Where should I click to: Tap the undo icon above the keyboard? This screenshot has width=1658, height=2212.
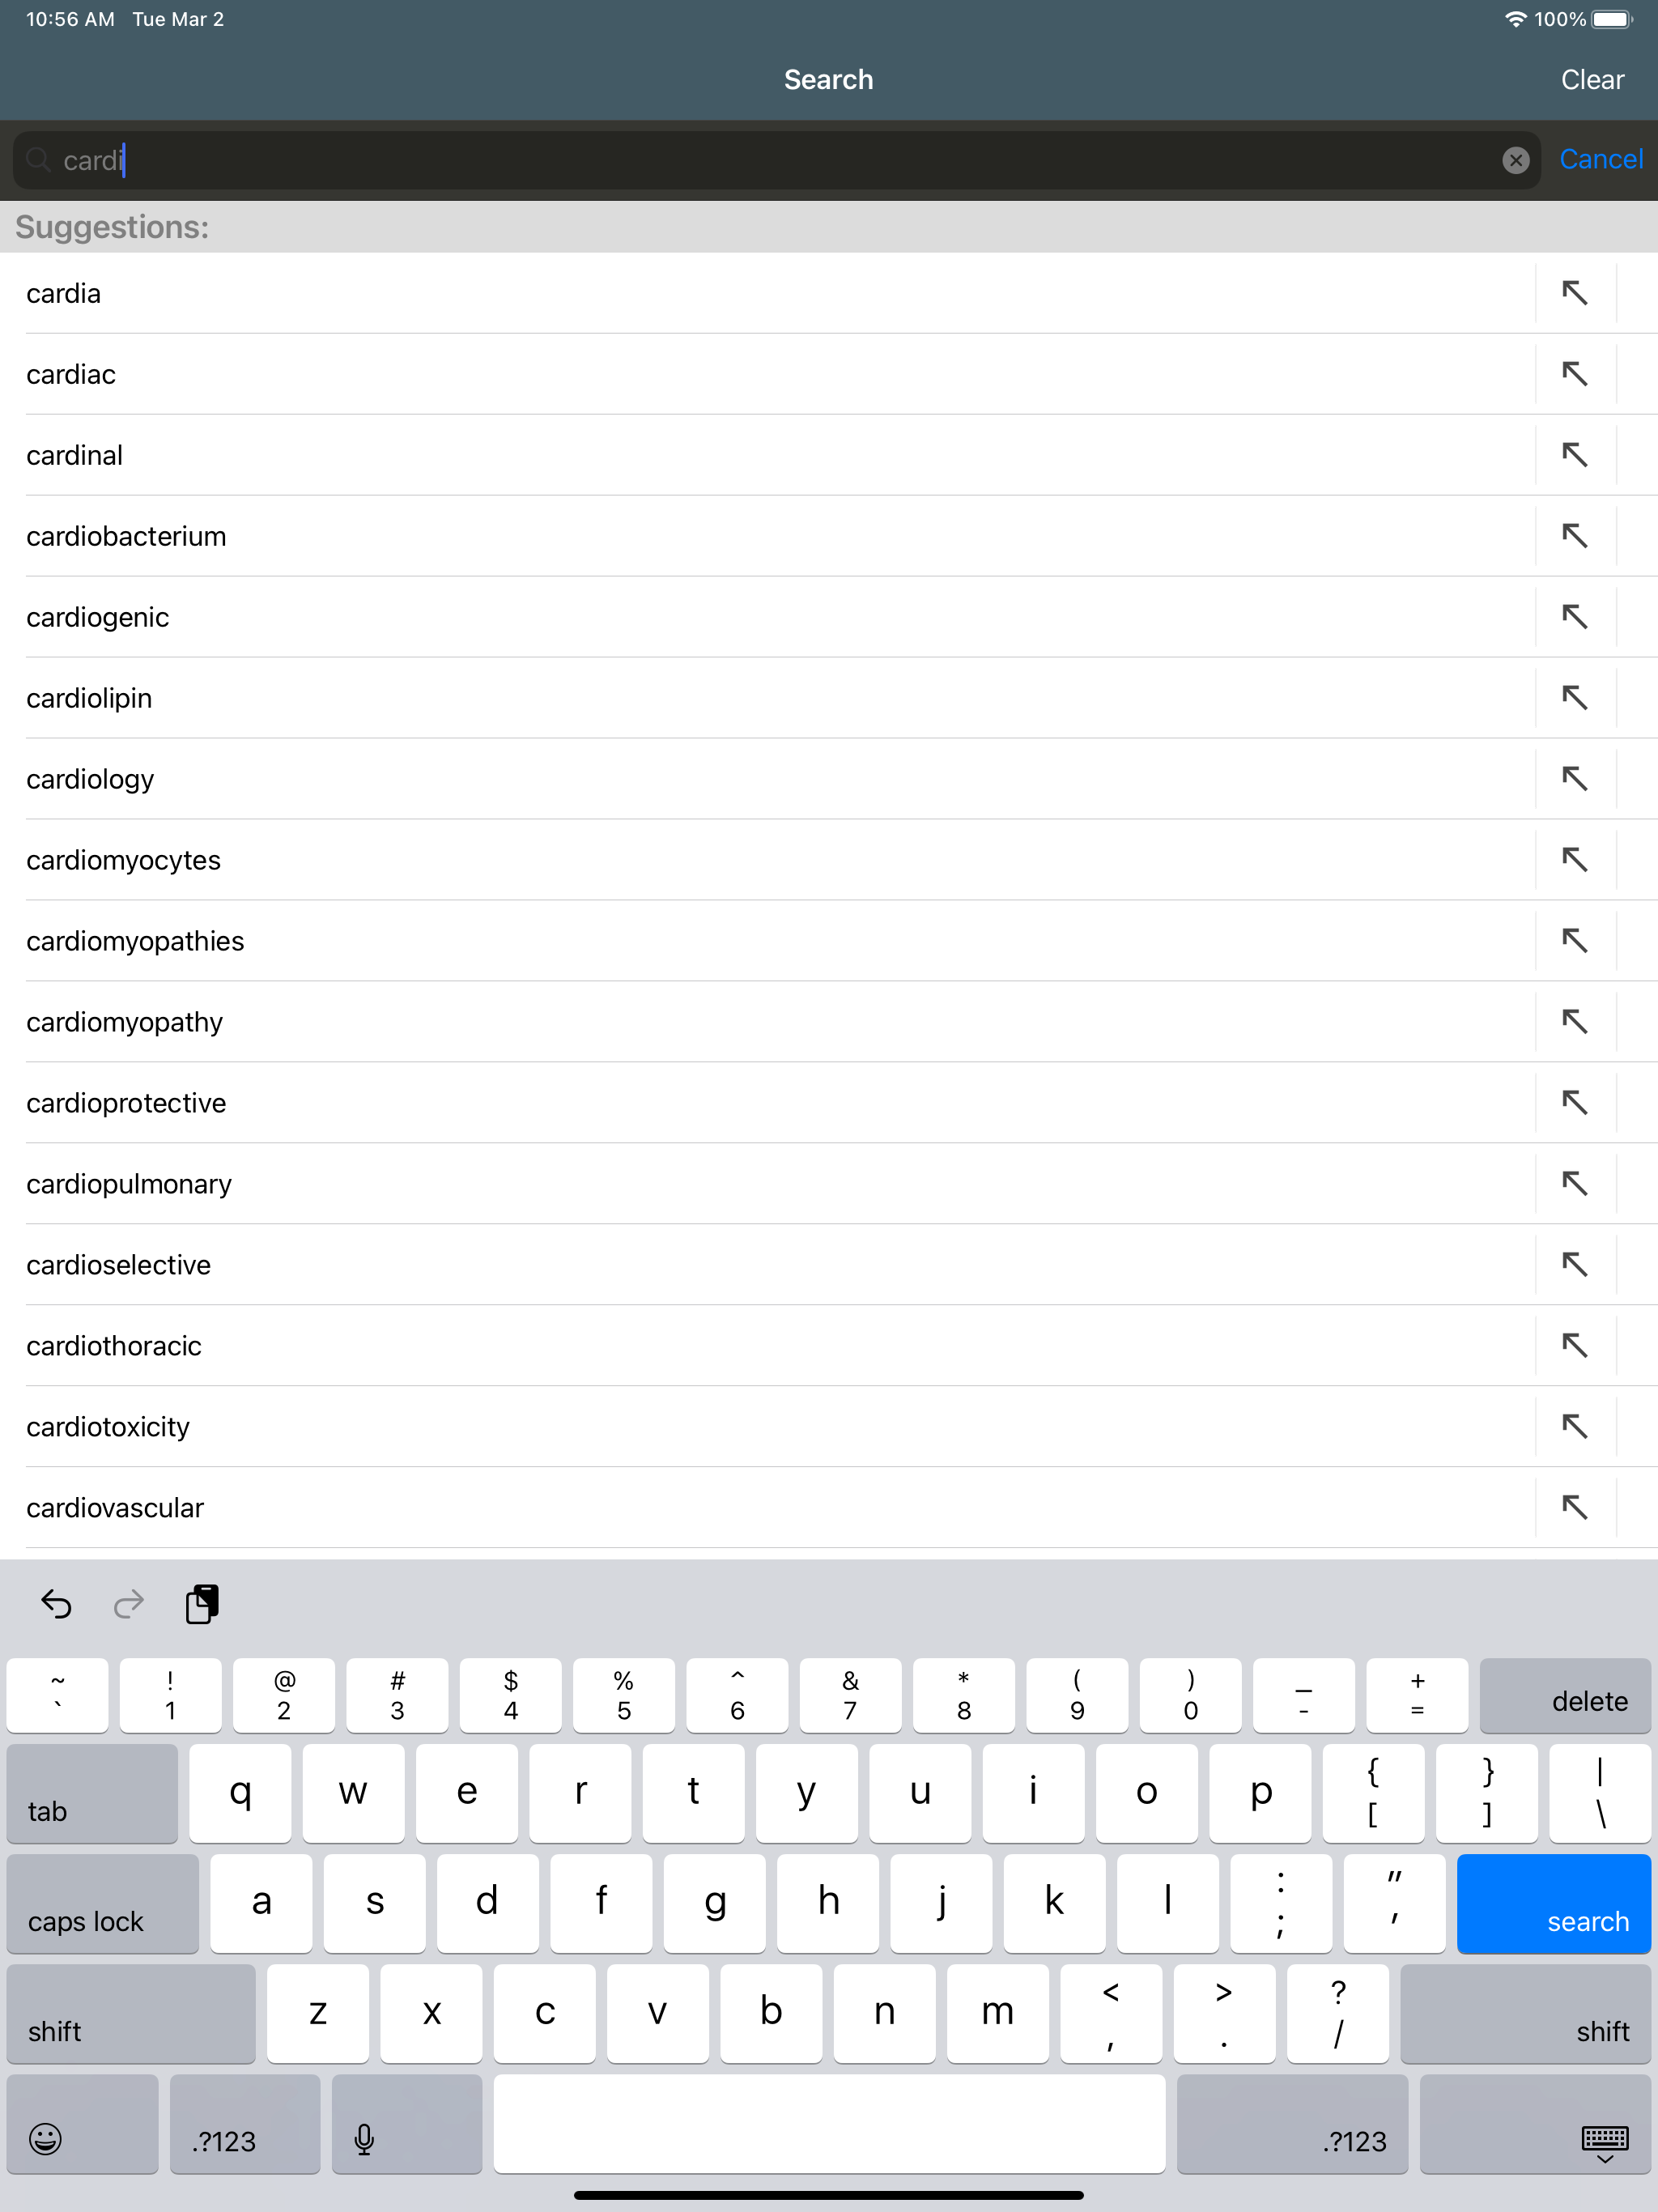point(56,1605)
